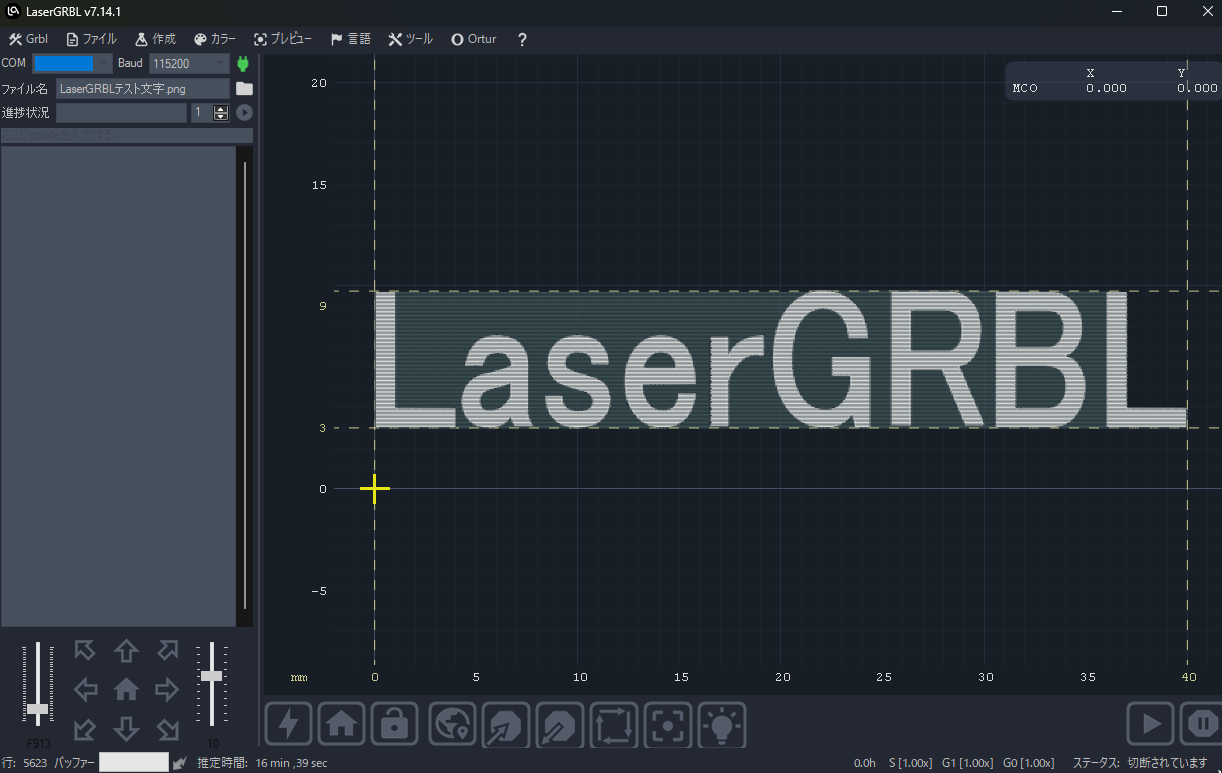Click the MCO coordinates readout
This screenshot has width=1222, height=773.
point(1114,81)
